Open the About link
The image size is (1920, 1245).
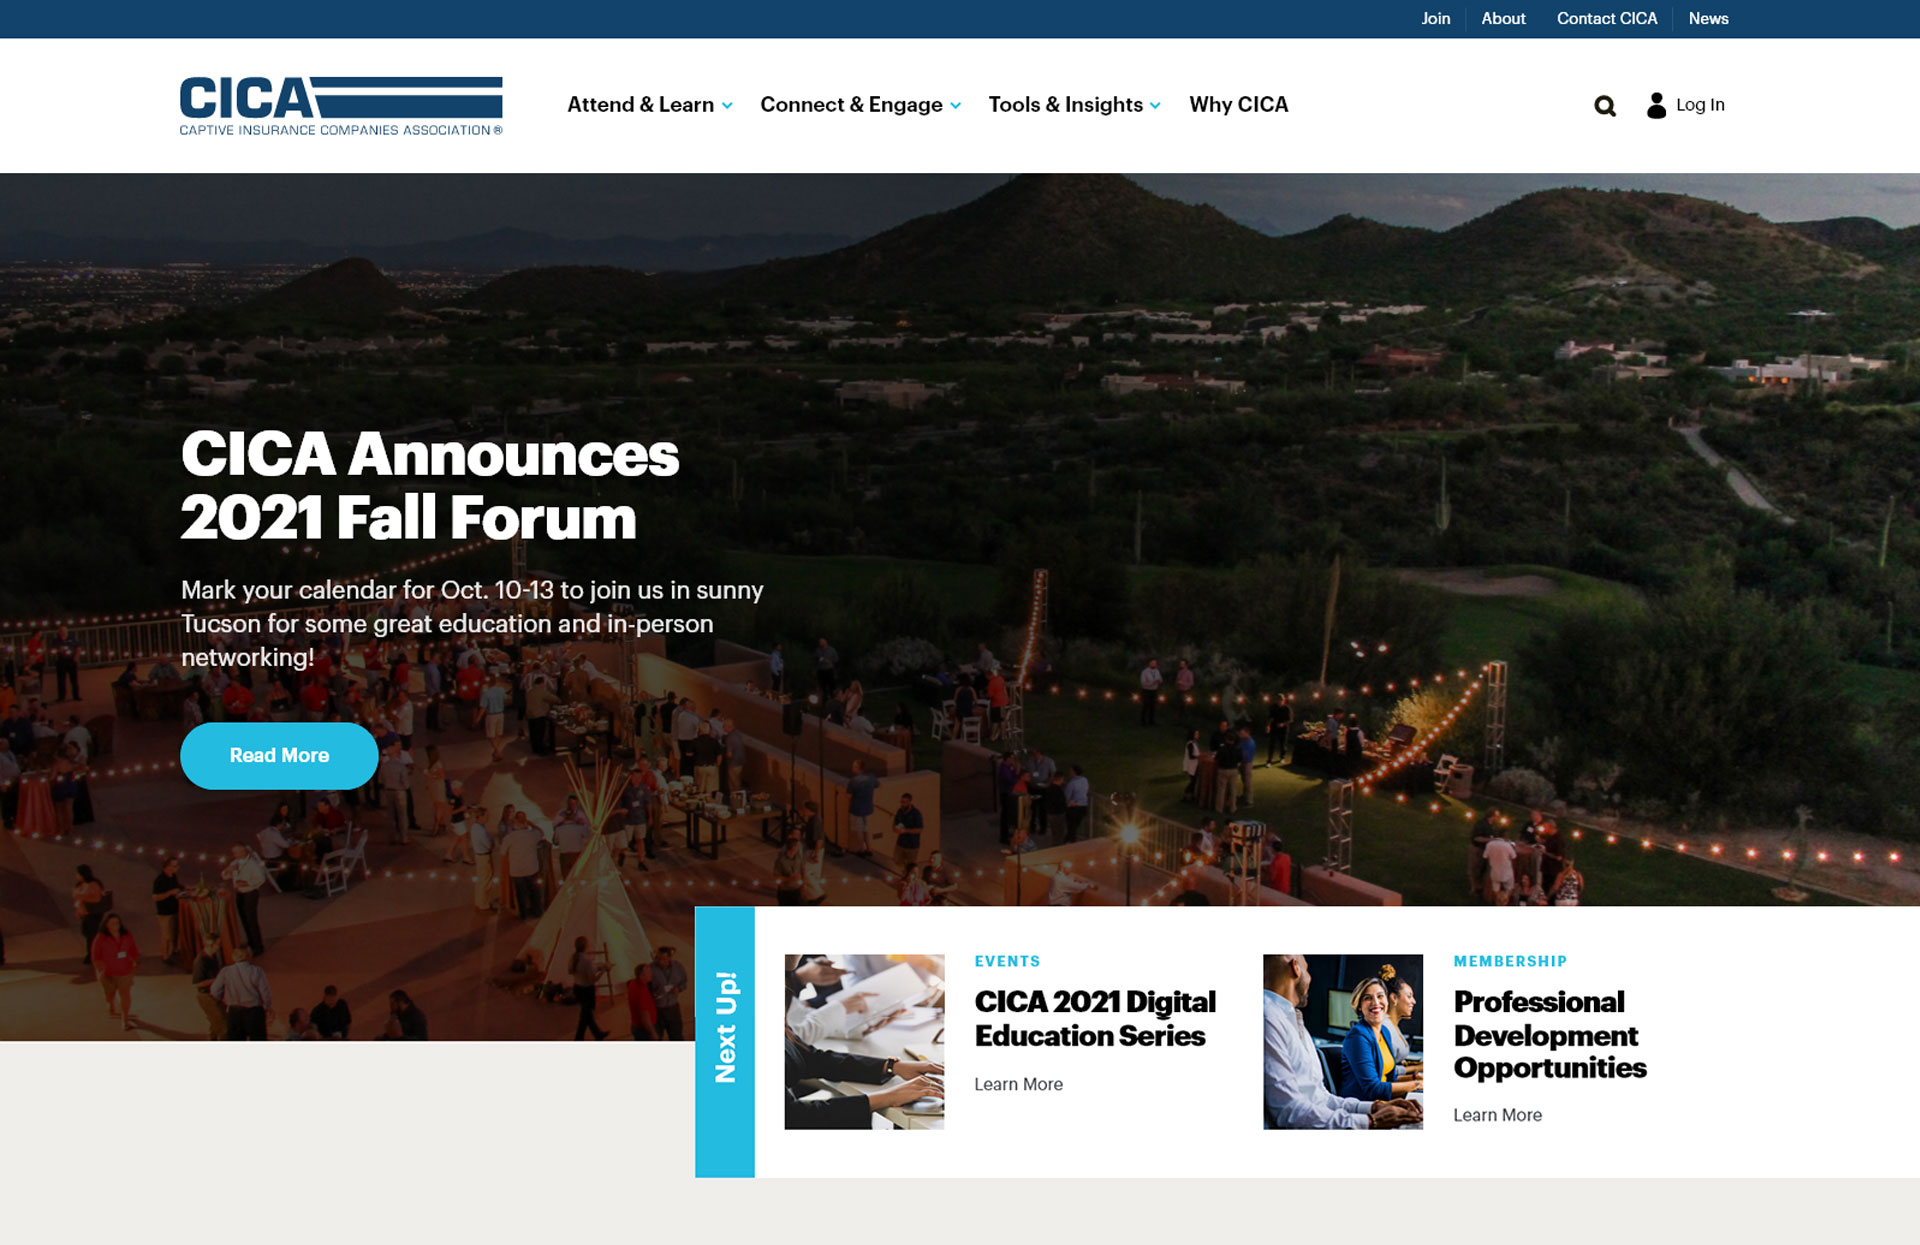pyautogui.click(x=1503, y=19)
